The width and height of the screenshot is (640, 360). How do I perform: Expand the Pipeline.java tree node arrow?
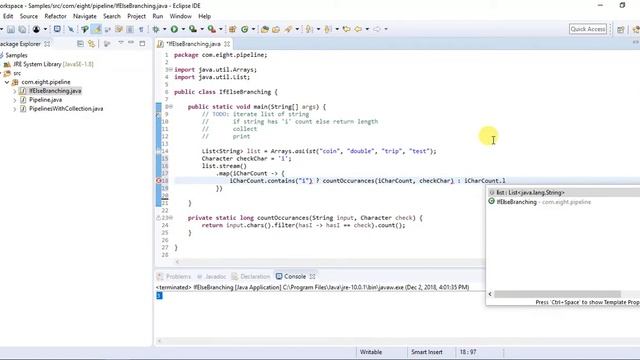point(15,100)
